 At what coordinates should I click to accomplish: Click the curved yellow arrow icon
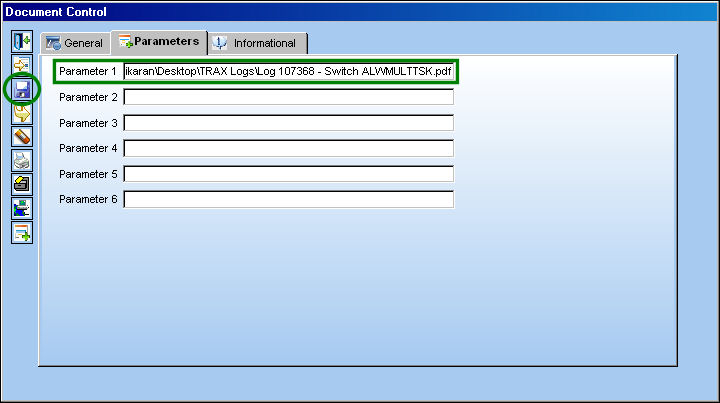pyautogui.click(x=22, y=113)
